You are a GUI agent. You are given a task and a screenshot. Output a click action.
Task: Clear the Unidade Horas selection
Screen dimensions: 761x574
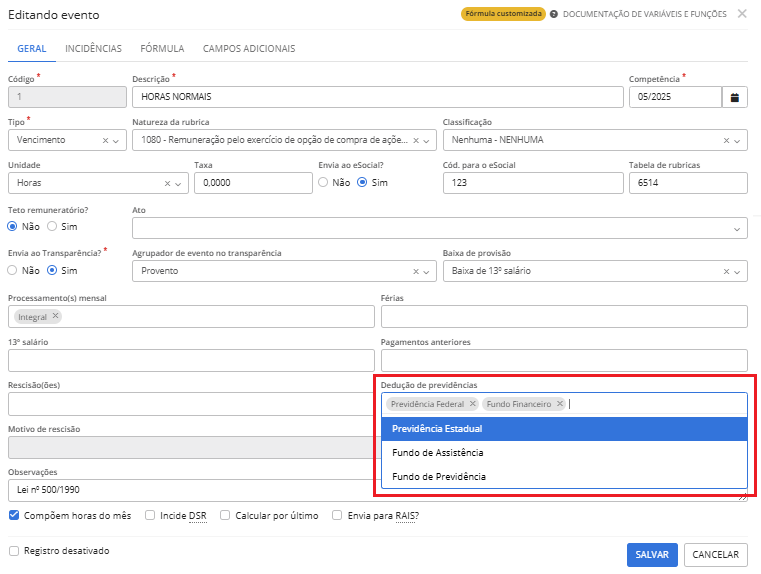[168, 184]
